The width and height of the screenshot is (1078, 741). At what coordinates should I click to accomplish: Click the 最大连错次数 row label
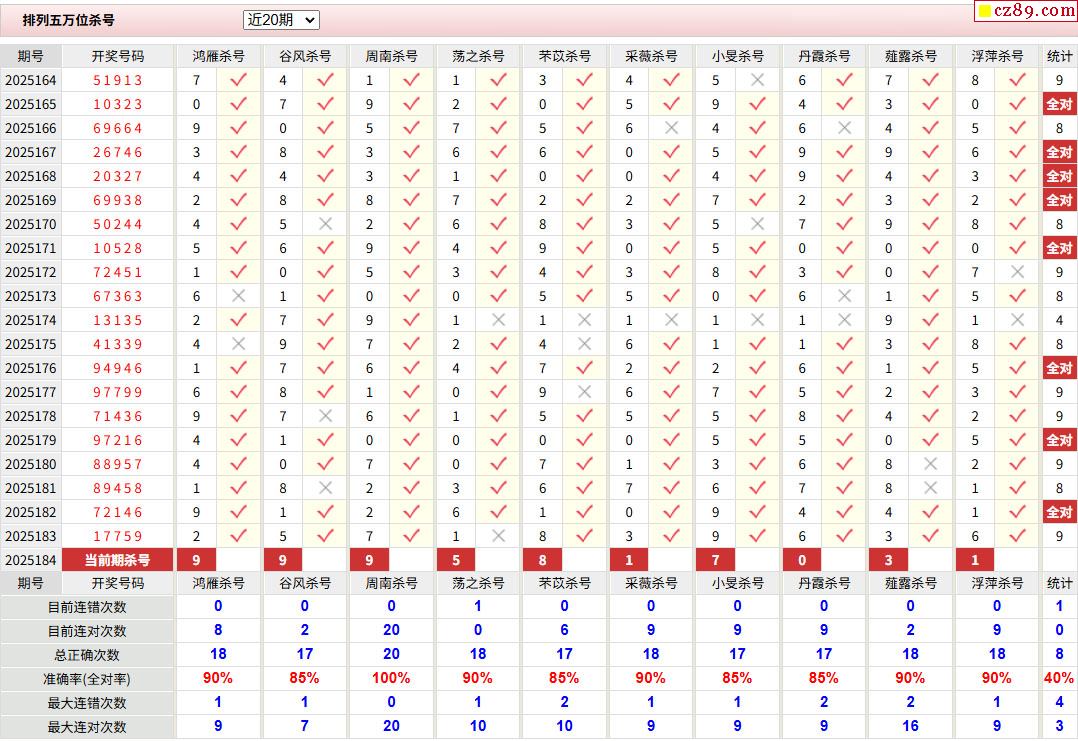(87, 703)
